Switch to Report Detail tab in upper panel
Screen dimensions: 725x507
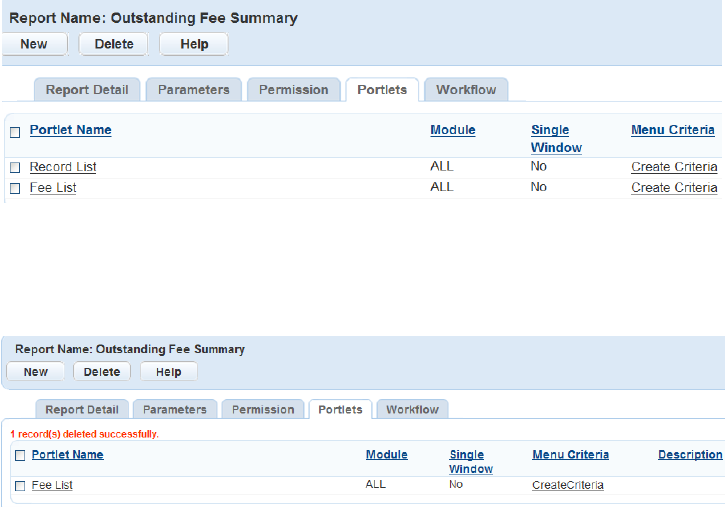(87, 90)
